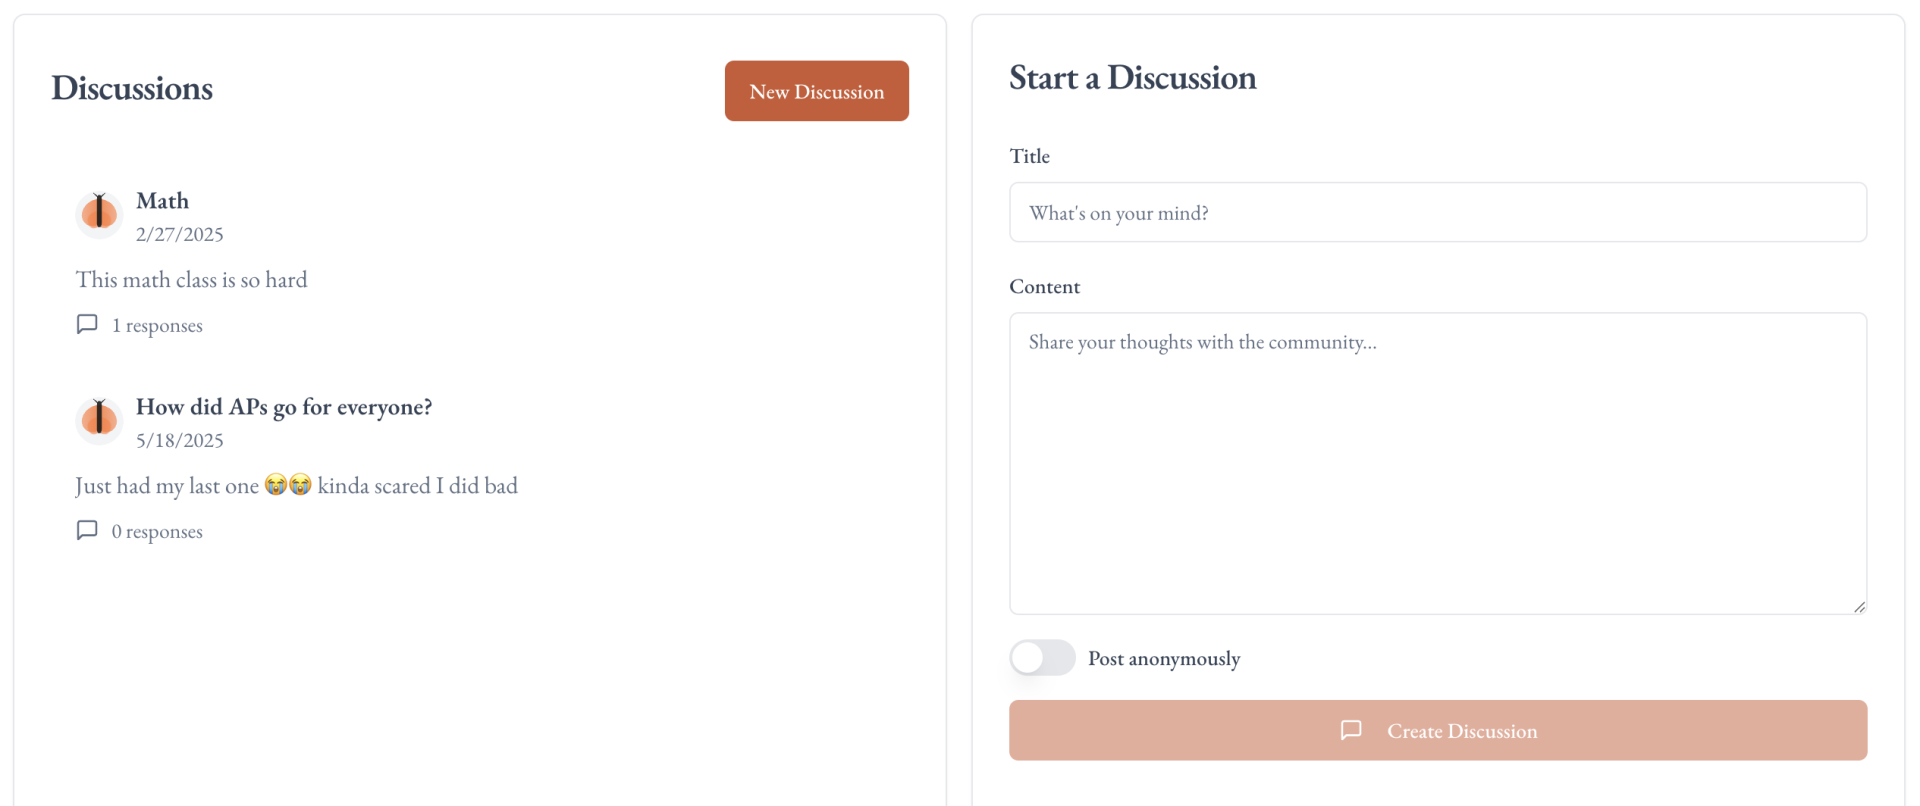Click the chat icon in Create Discussion button
This screenshot has width=1920, height=806.
[1351, 730]
